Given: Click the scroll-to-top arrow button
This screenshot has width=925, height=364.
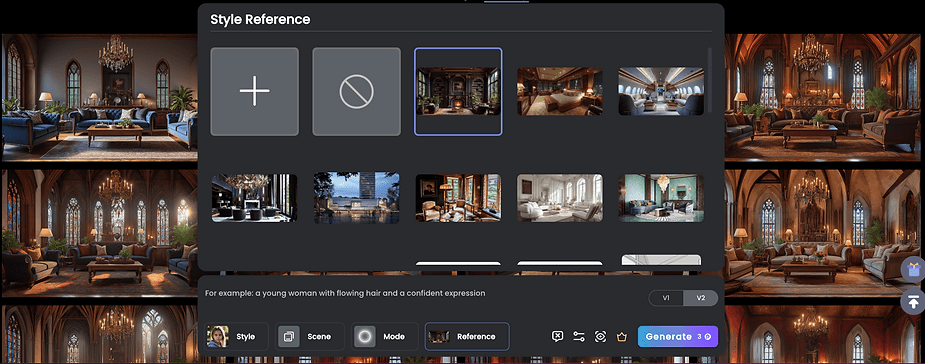Looking at the screenshot, I should point(913,302).
